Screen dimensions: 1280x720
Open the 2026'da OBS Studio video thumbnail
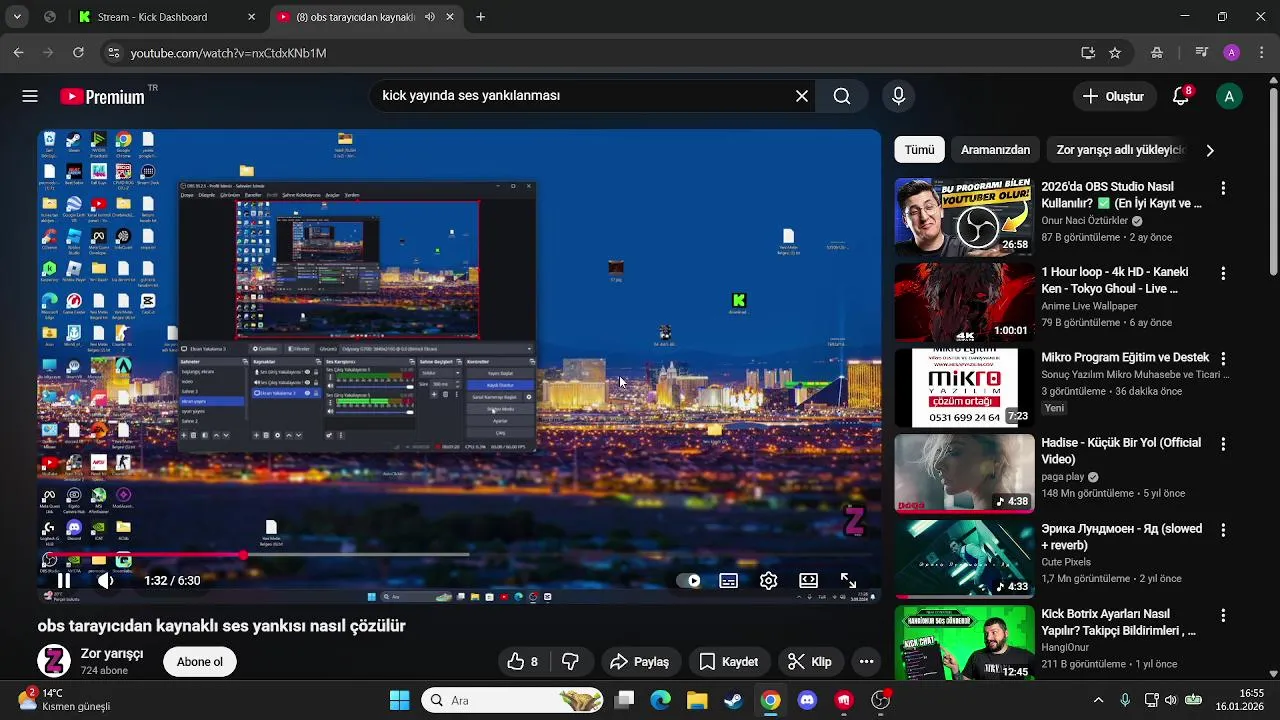(x=964, y=217)
